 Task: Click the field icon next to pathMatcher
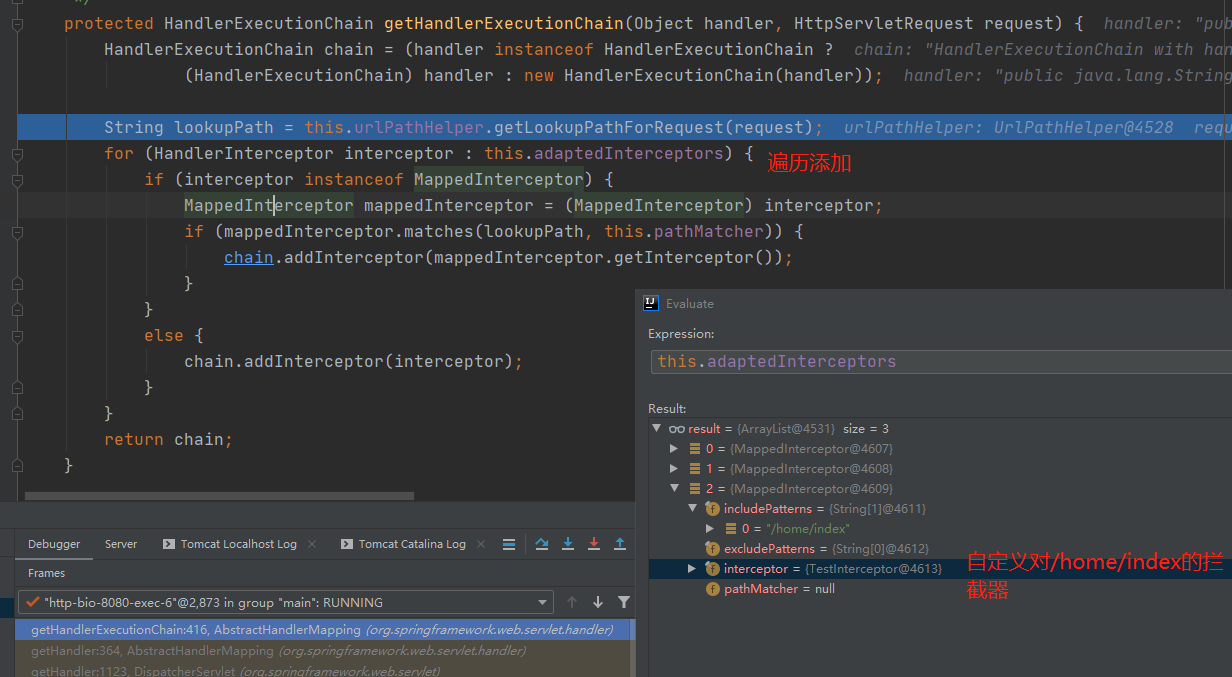[x=713, y=589]
